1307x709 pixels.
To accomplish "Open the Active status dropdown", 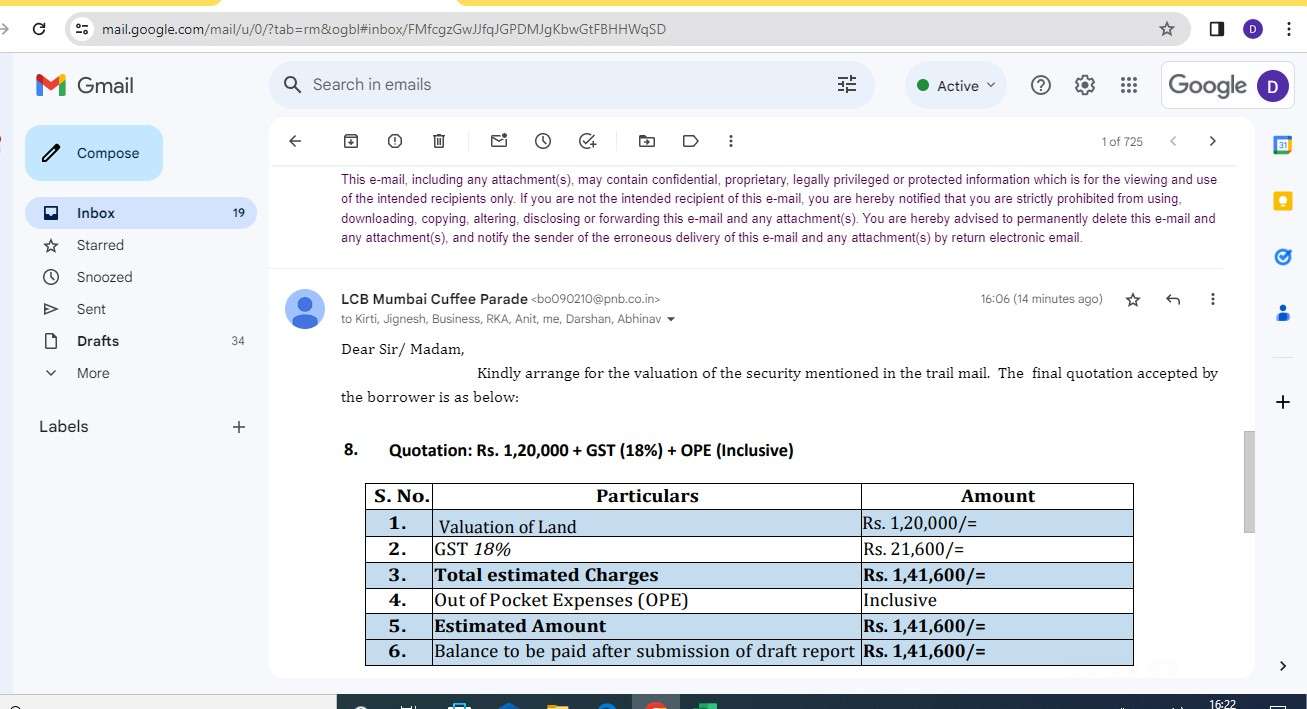I will coord(956,86).
